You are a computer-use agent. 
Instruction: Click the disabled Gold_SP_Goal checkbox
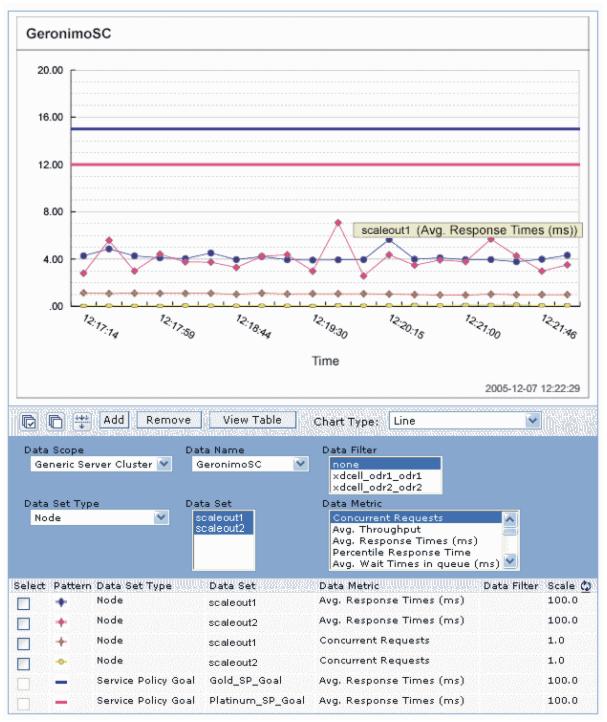23,684
